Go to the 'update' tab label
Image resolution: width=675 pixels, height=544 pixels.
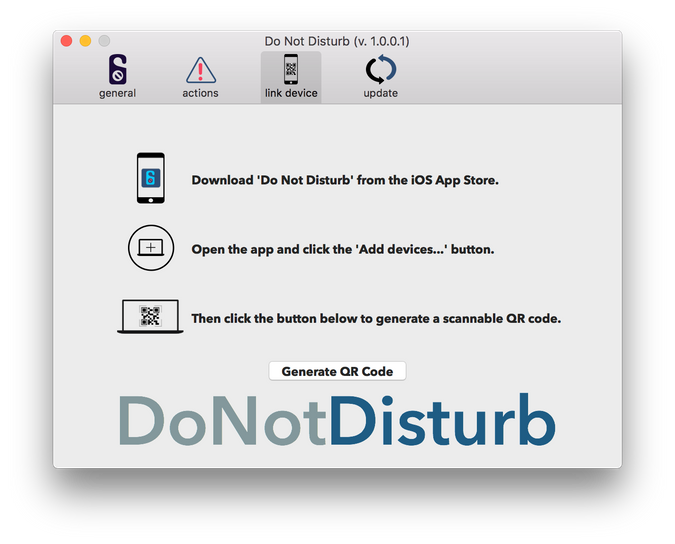tap(380, 94)
